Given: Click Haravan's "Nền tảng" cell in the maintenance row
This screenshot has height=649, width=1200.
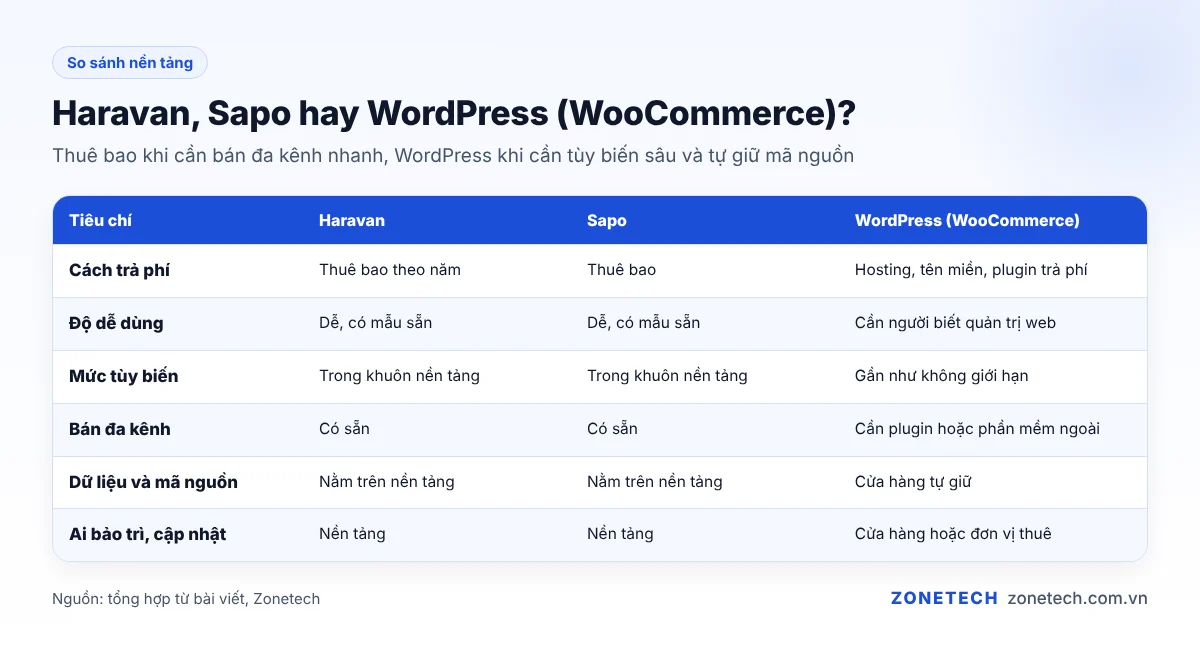Looking at the screenshot, I should click(x=352, y=534).
